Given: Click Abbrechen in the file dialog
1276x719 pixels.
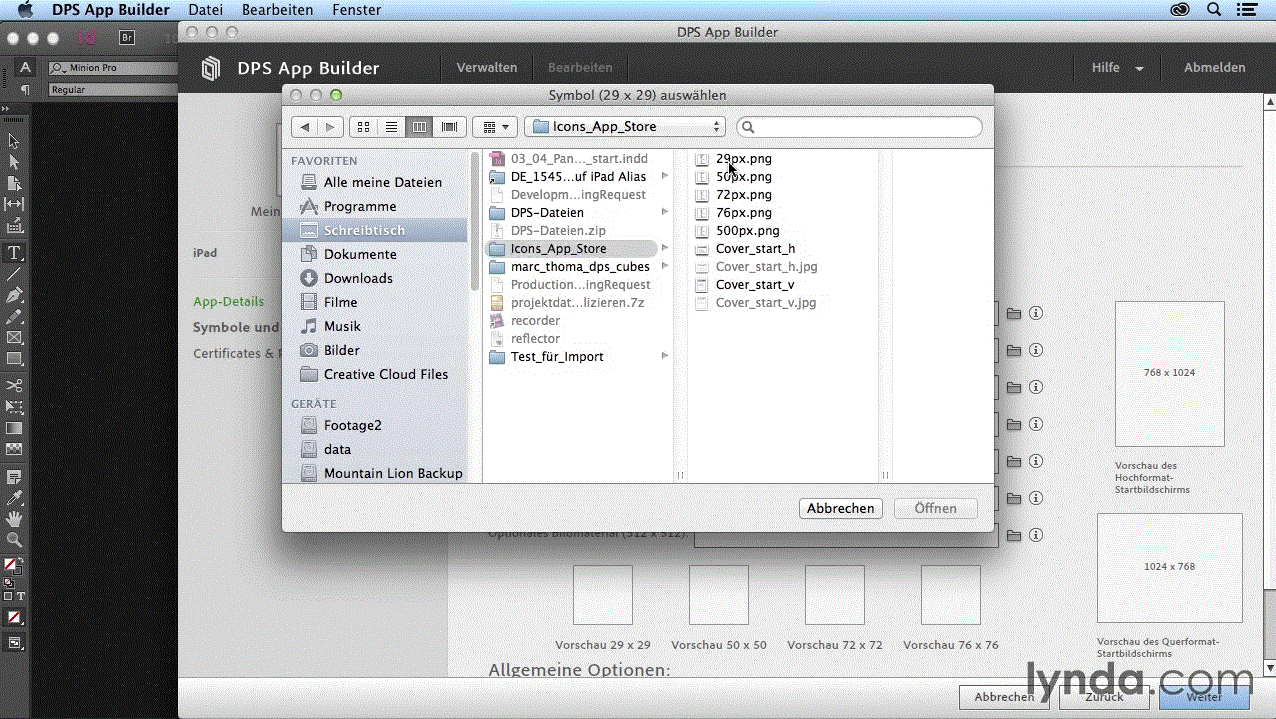Looking at the screenshot, I should tap(841, 508).
